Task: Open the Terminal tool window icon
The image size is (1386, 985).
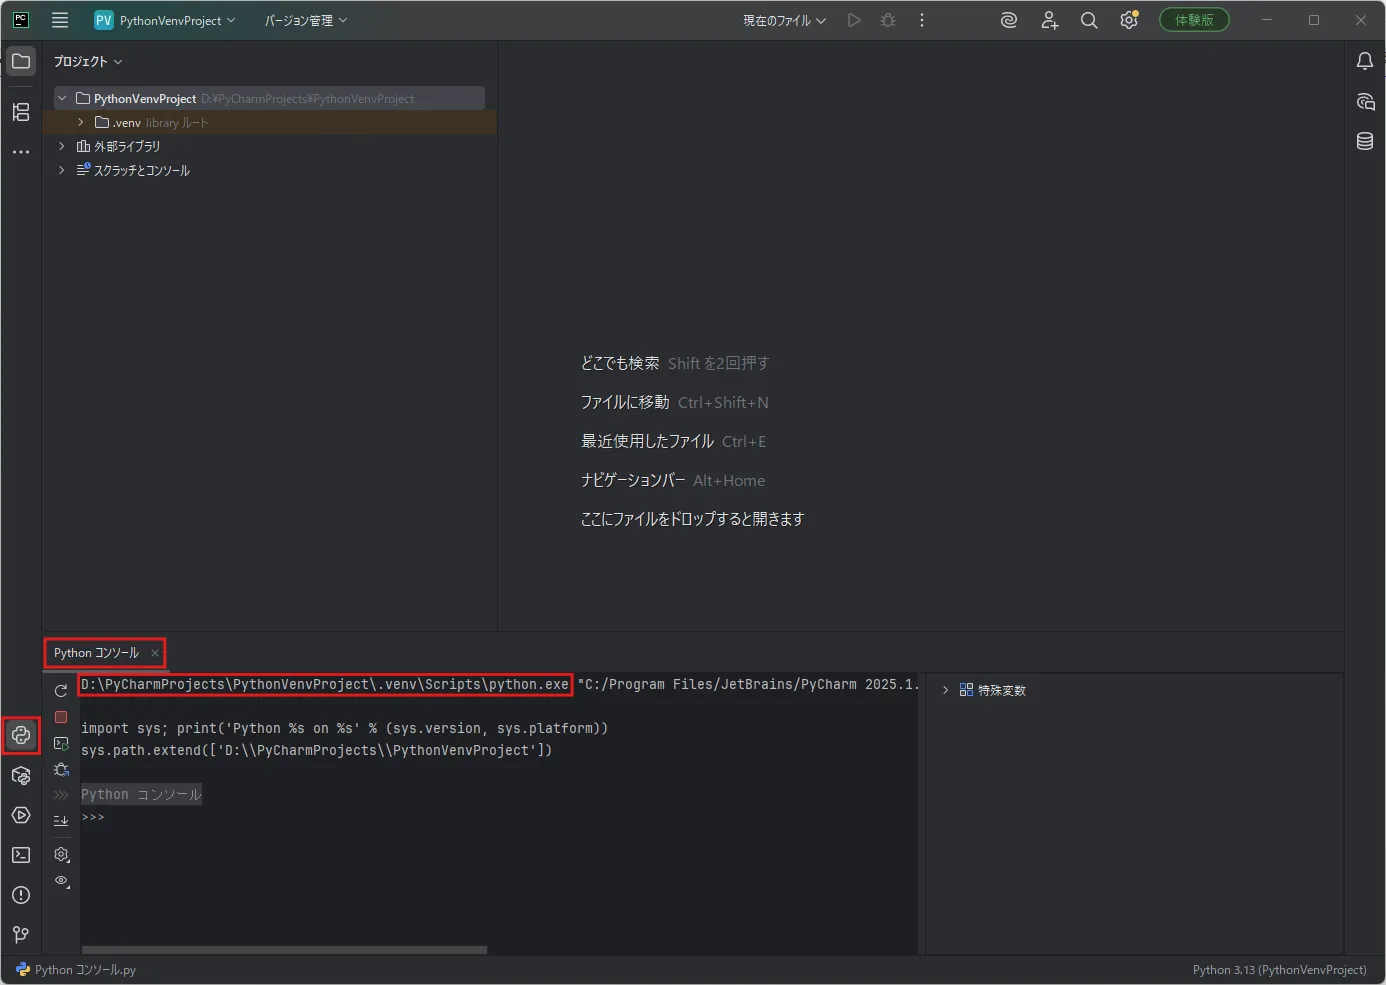Action: click(x=21, y=855)
